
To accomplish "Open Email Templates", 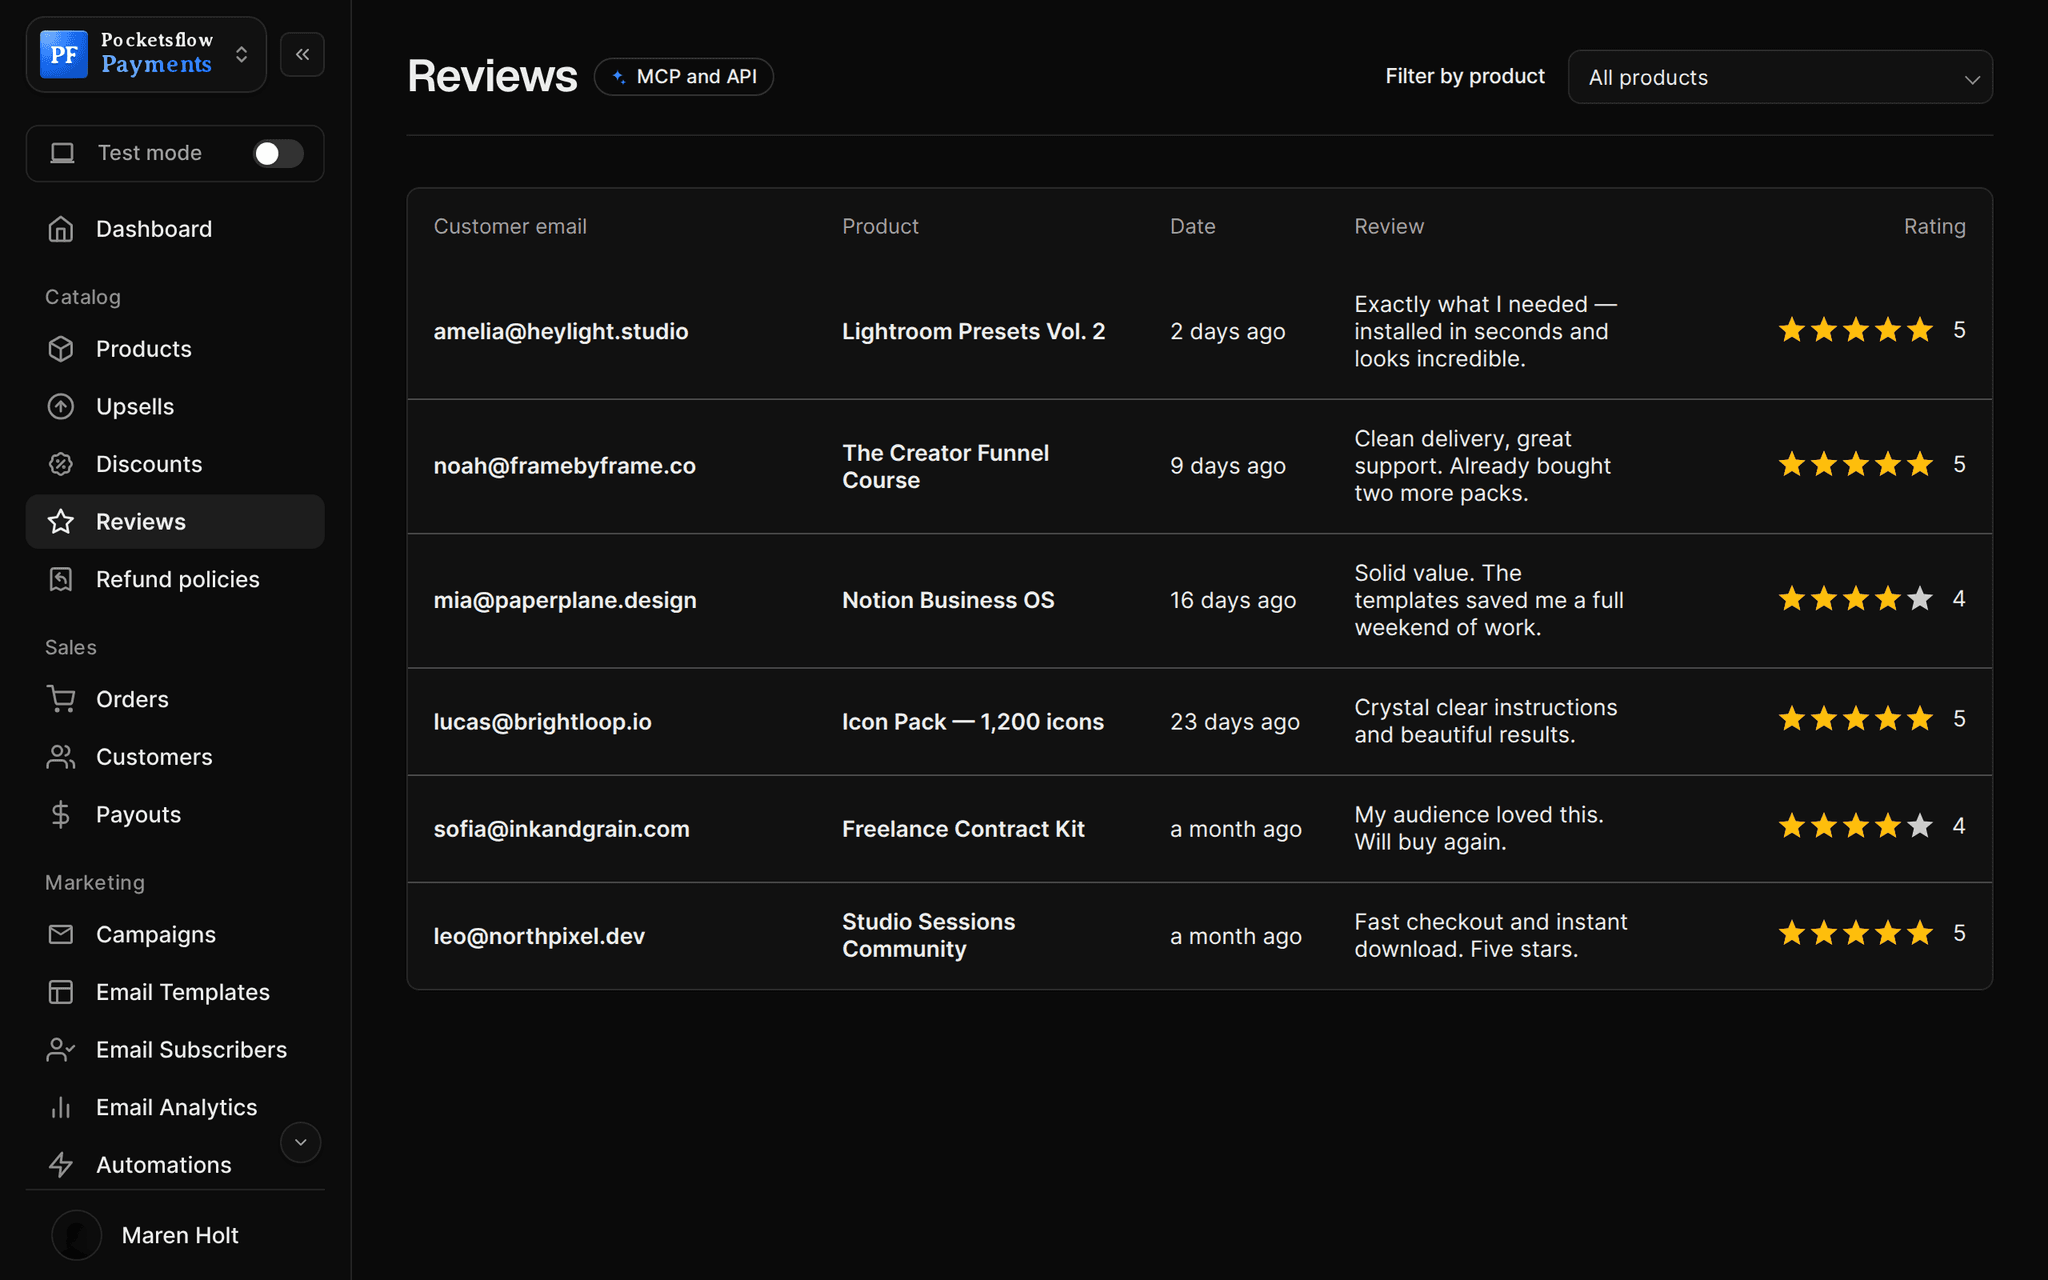I will coord(175,992).
